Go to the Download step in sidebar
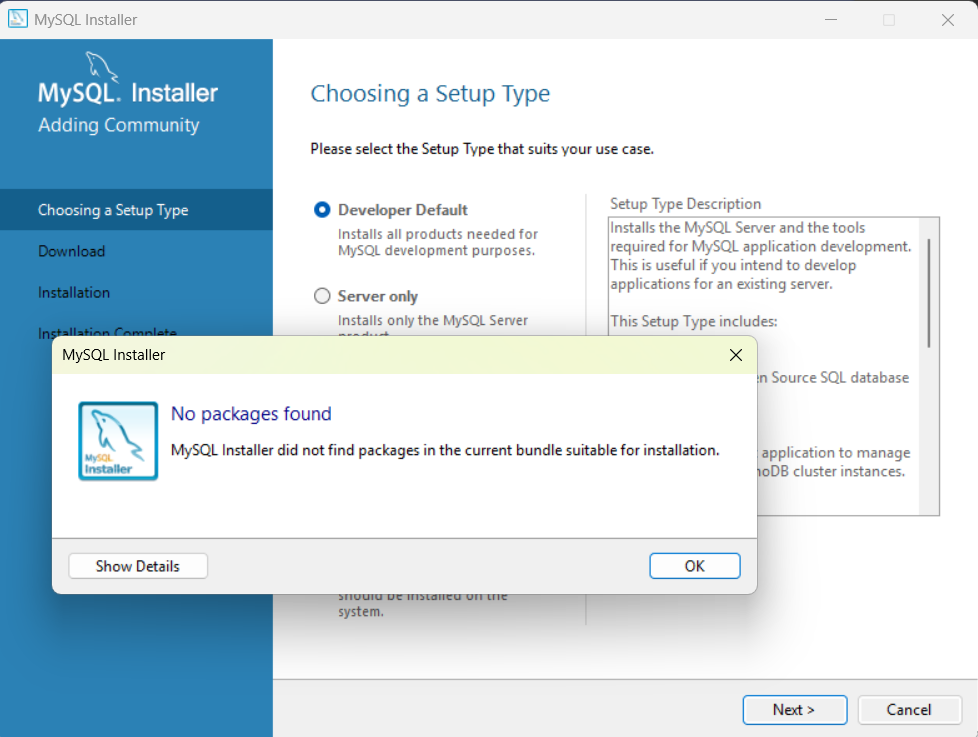This screenshot has width=978, height=737. (x=71, y=251)
